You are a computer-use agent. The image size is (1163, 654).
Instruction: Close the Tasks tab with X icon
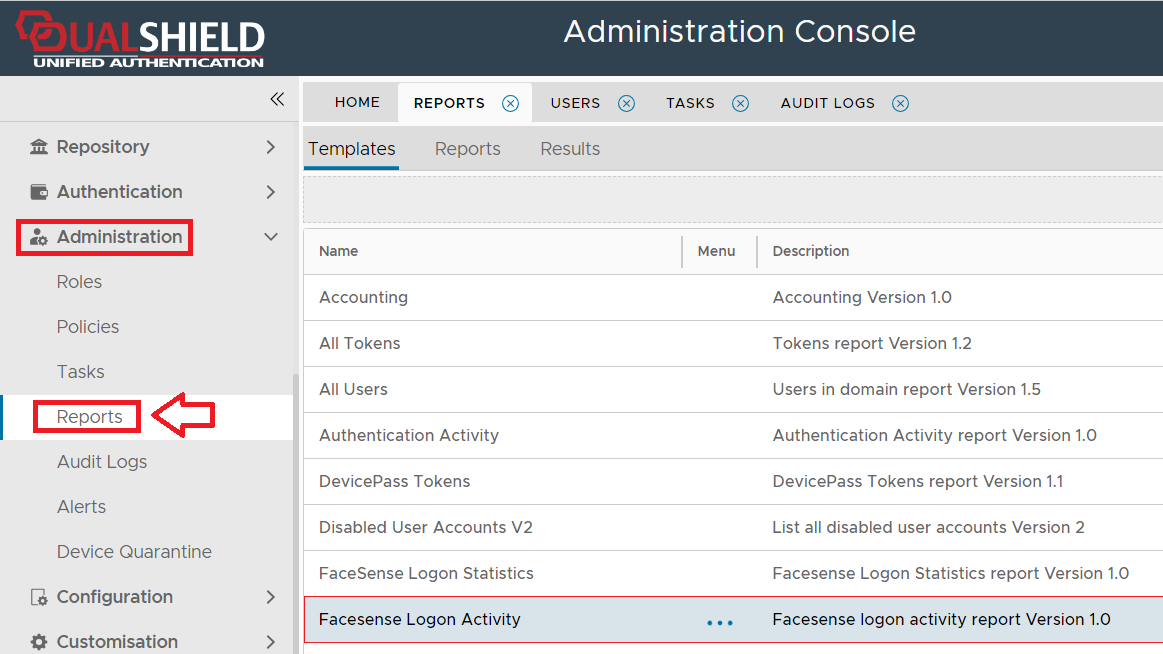pos(740,103)
